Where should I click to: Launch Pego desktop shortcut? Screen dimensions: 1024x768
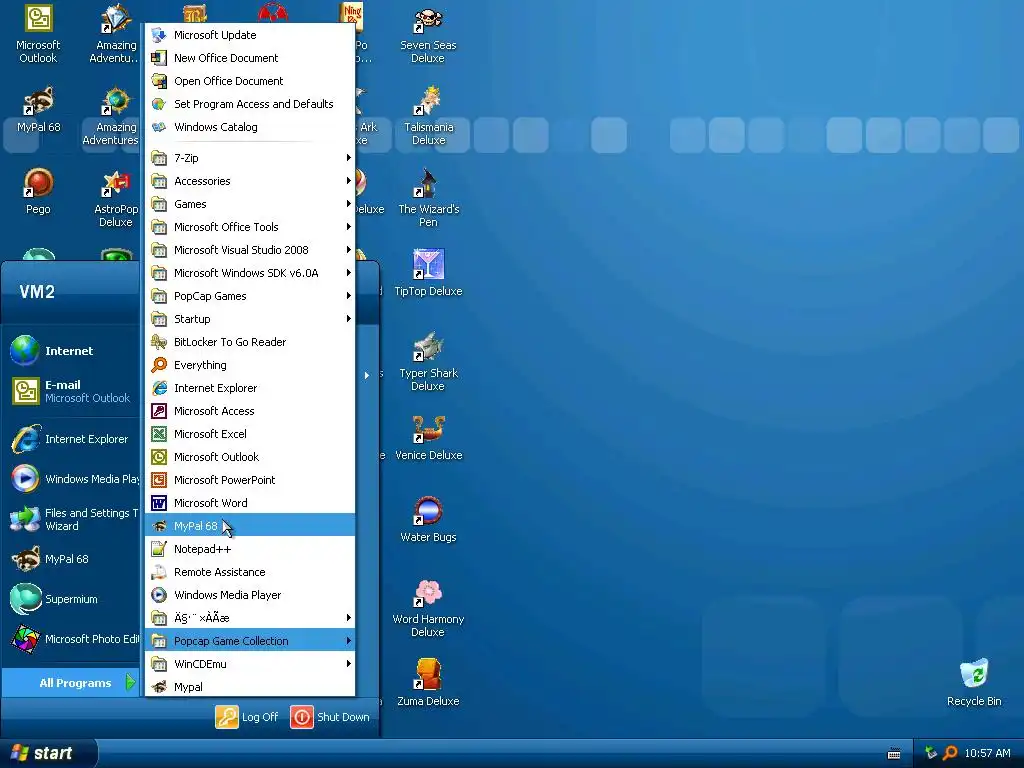[x=38, y=192]
